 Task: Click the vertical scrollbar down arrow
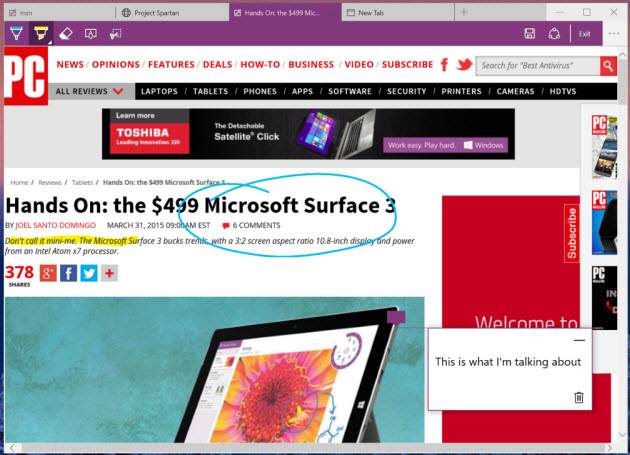pyautogui.click(x=623, y=435)
